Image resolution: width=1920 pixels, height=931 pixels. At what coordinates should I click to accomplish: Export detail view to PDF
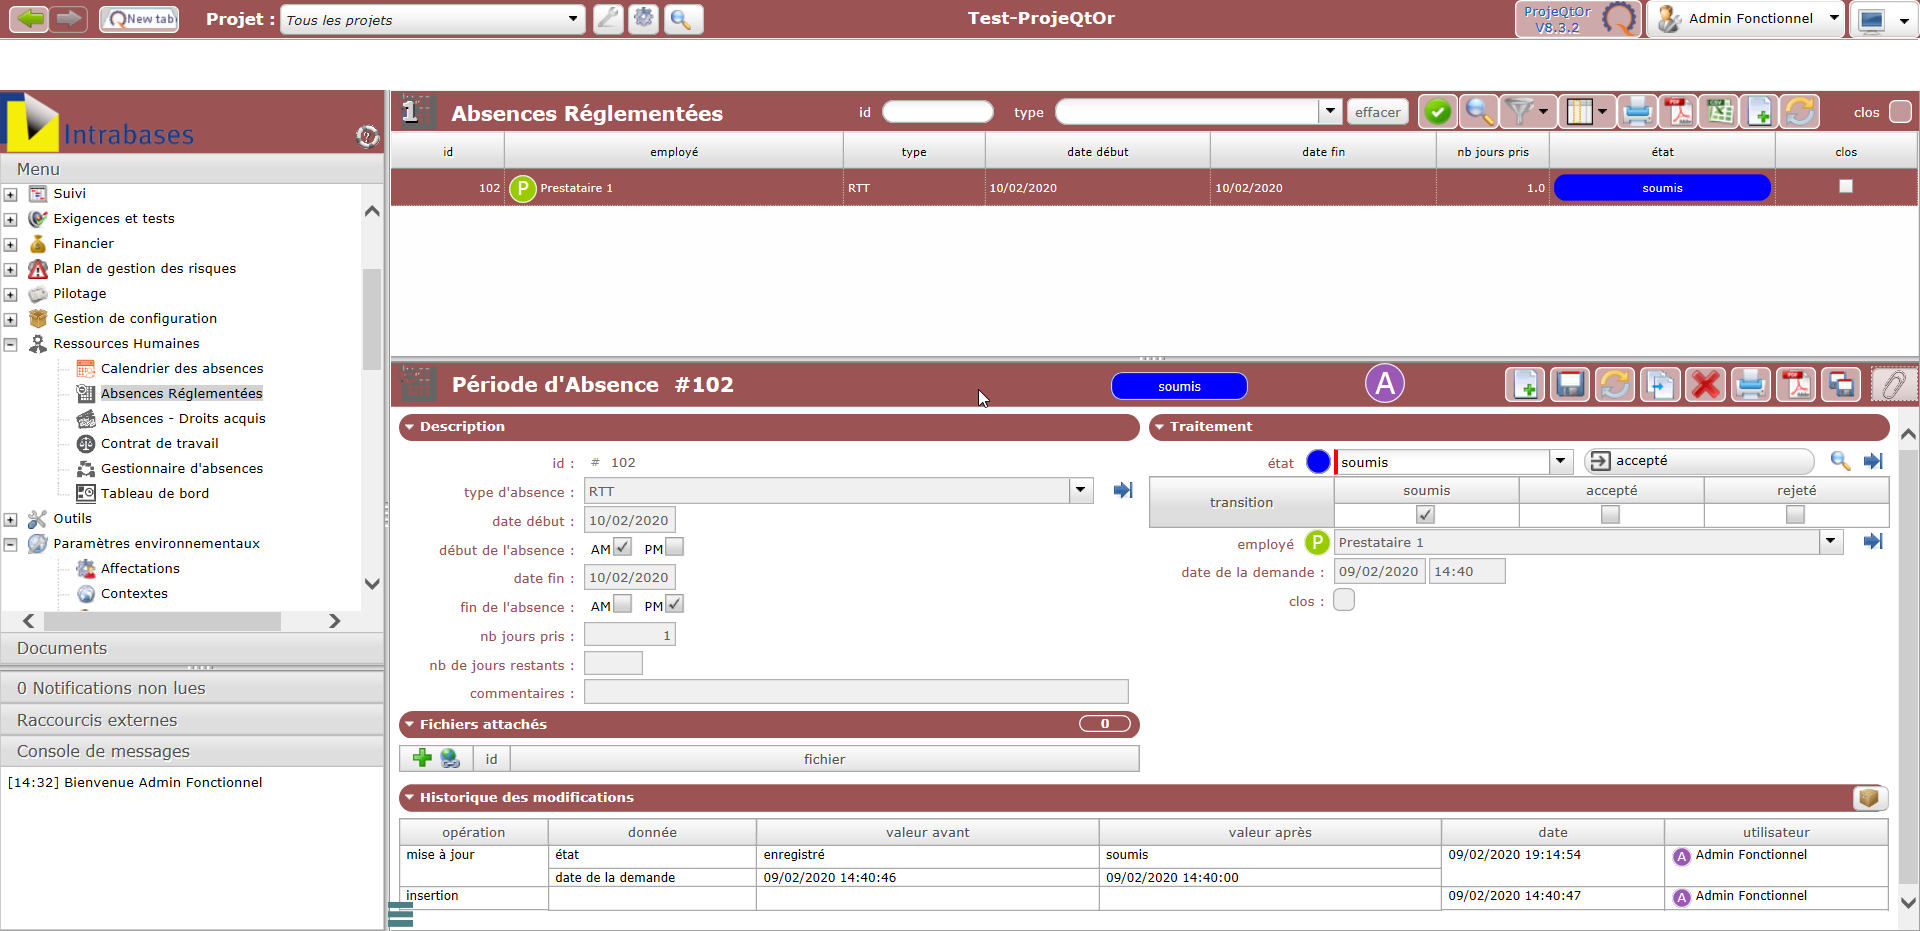(x=1796, y=385)
